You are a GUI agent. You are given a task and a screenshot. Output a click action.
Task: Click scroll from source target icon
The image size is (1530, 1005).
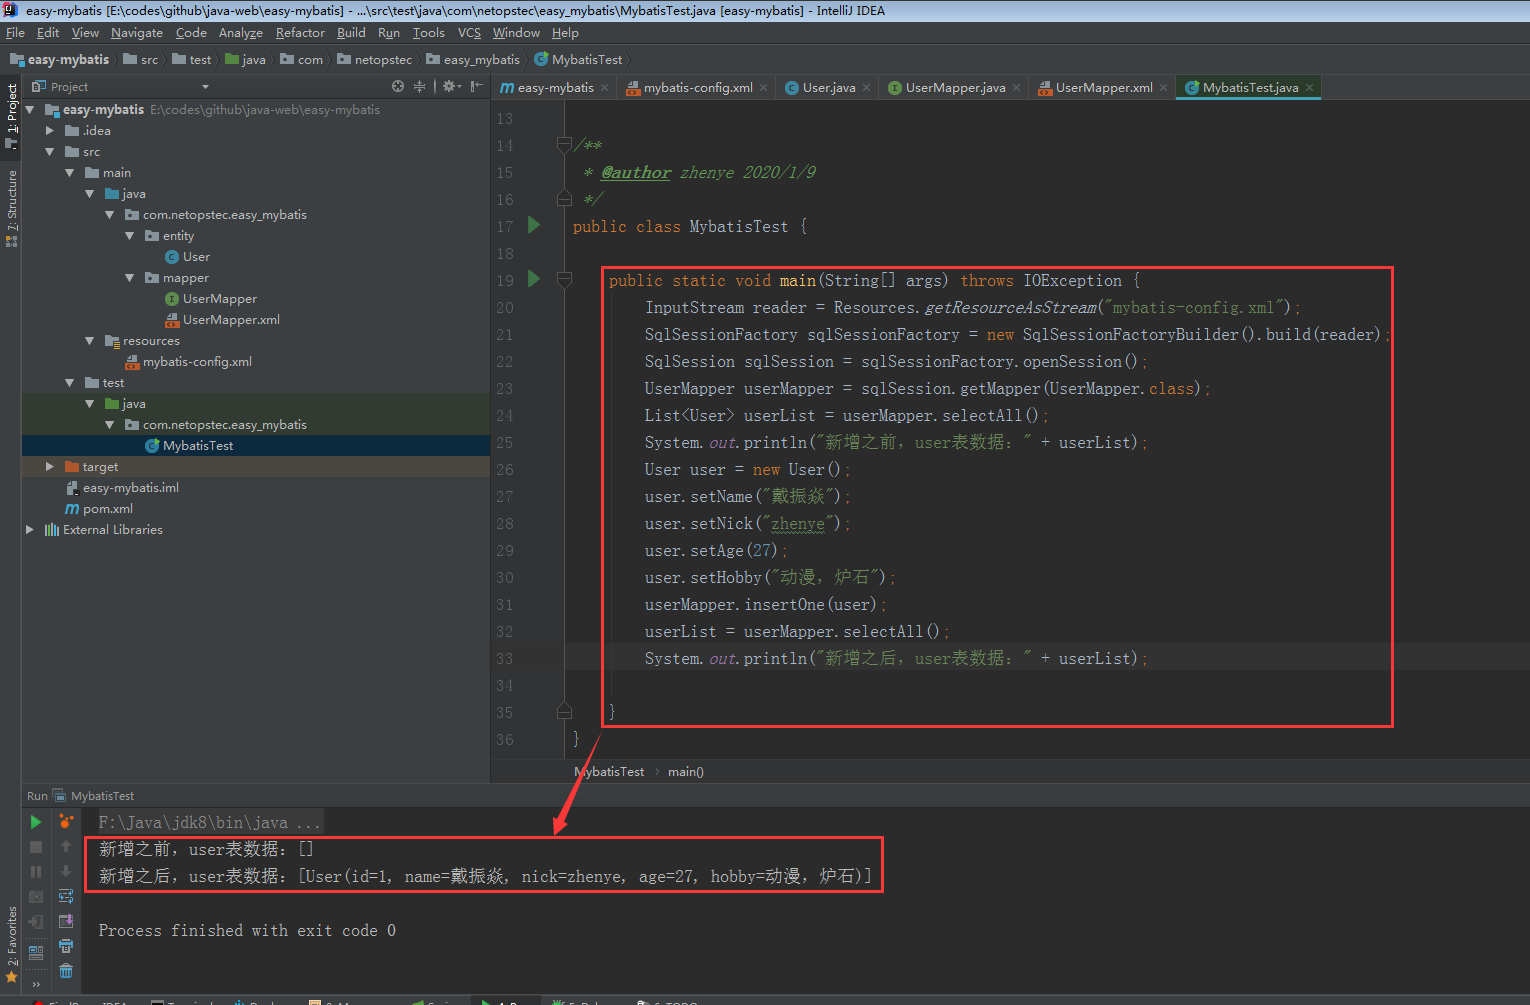click(398, 87)
